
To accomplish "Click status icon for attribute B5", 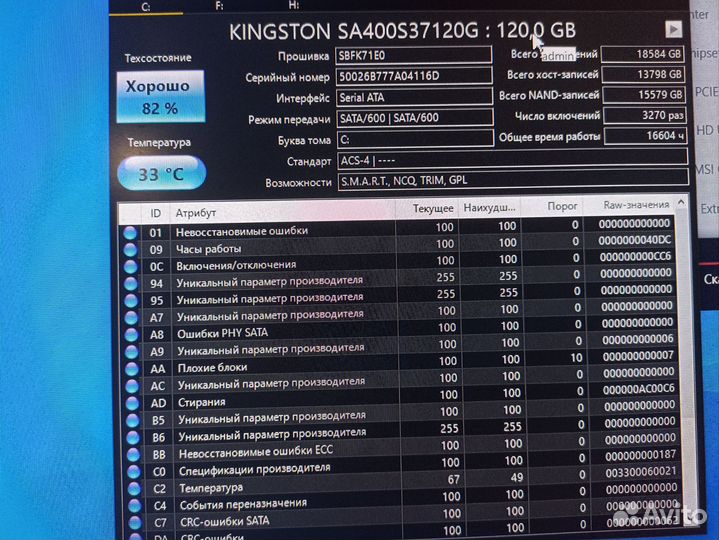I will (x=133, y=420).
